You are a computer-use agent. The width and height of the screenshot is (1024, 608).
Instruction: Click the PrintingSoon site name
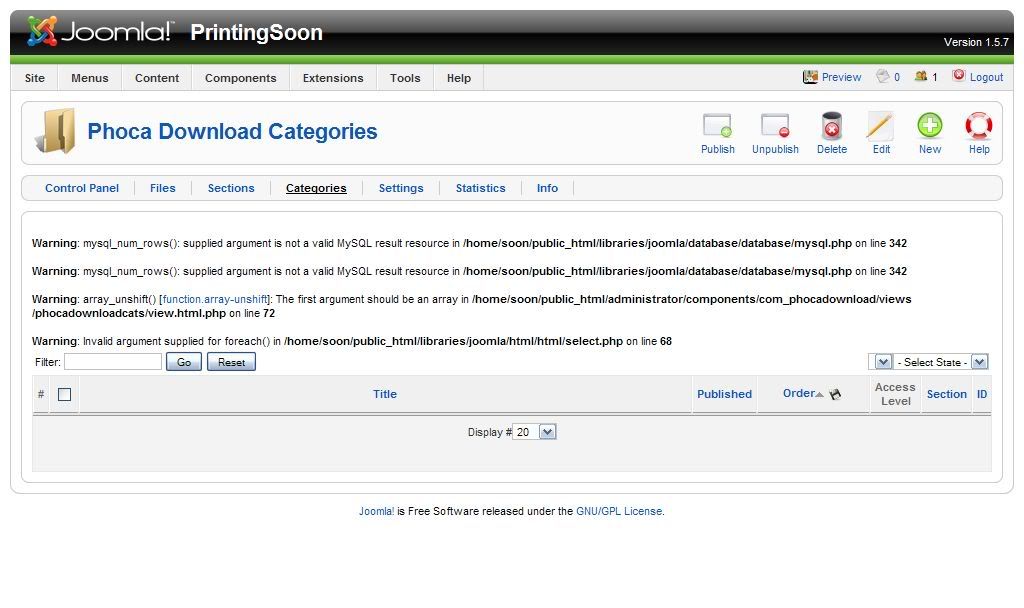[256, 33]
